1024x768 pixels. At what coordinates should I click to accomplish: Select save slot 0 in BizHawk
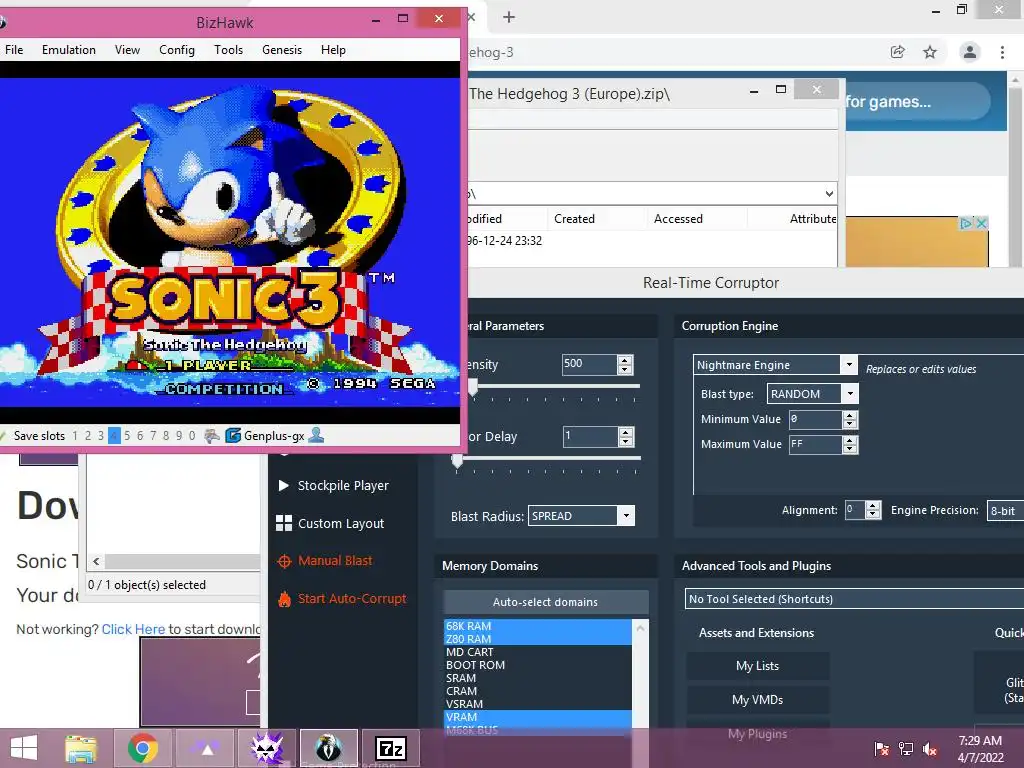click(x=192, y=436)
